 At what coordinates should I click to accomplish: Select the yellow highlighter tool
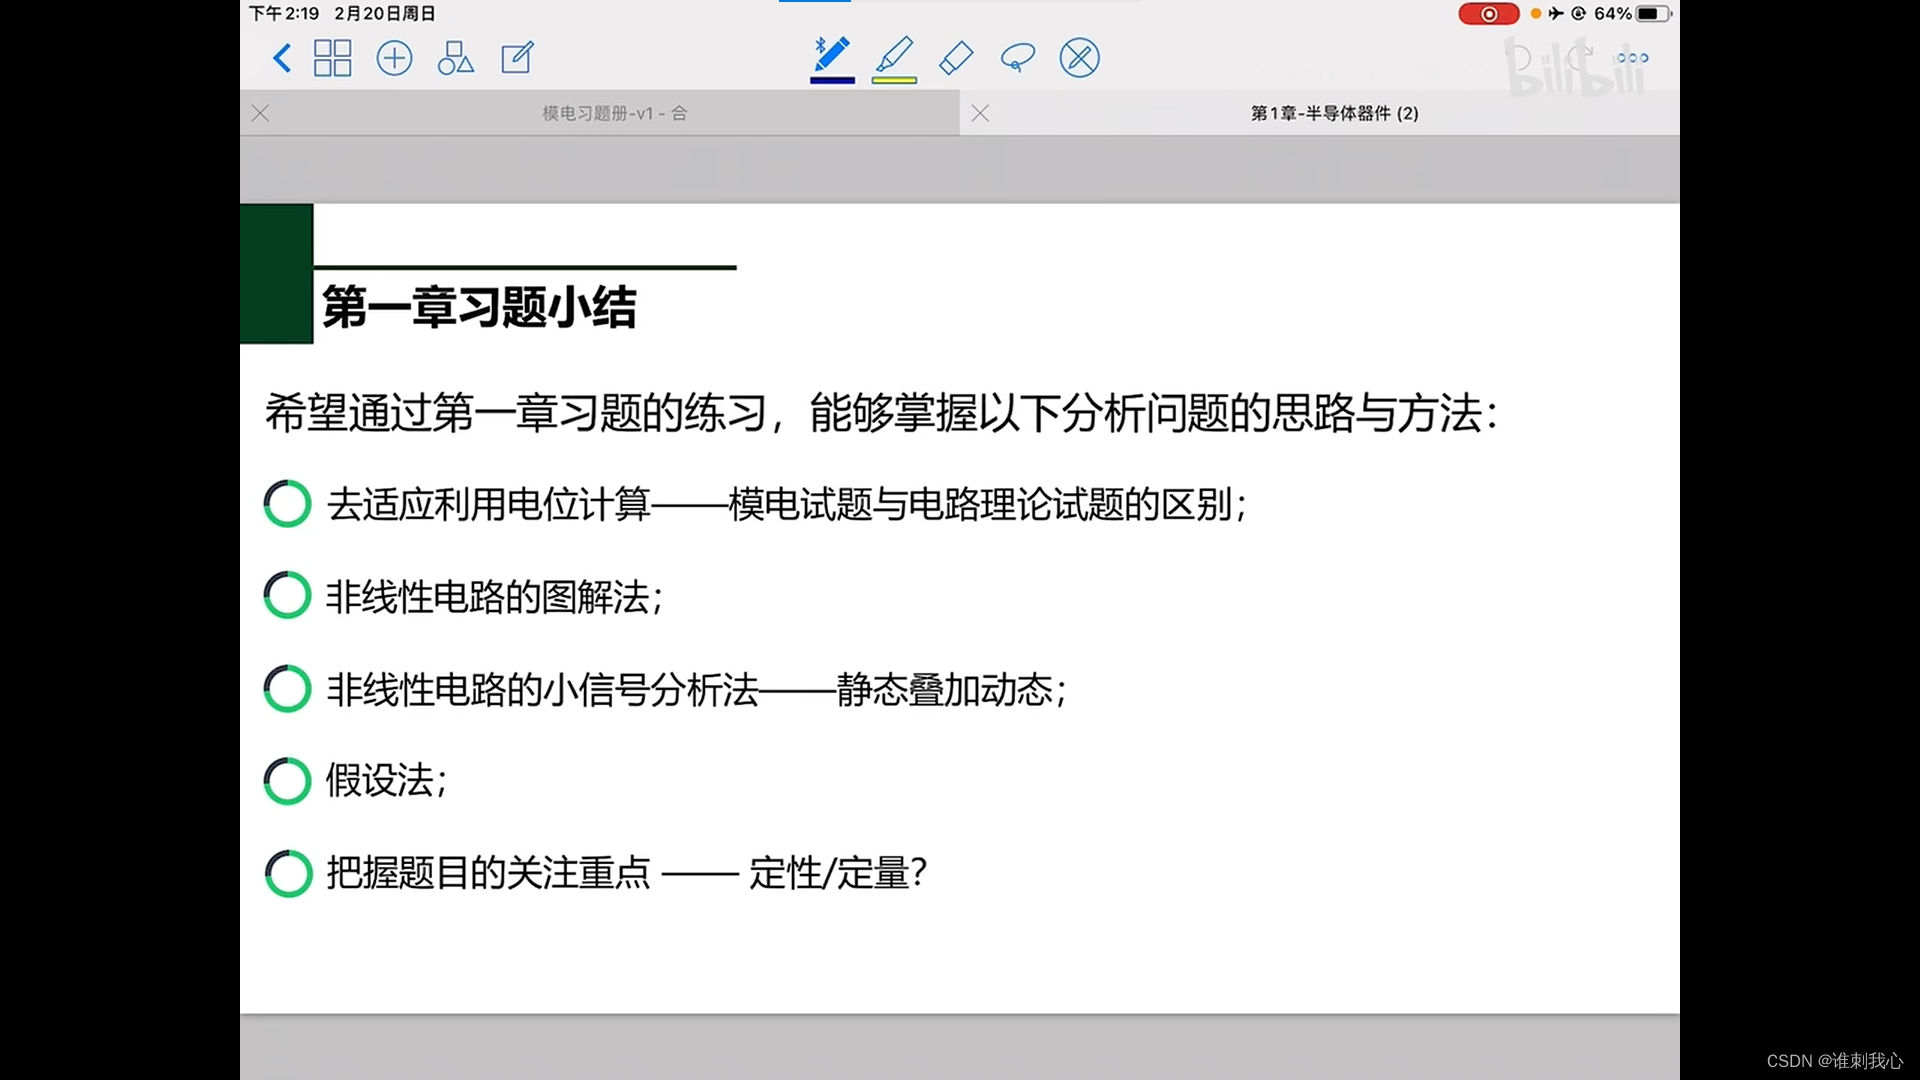point(894,54)
